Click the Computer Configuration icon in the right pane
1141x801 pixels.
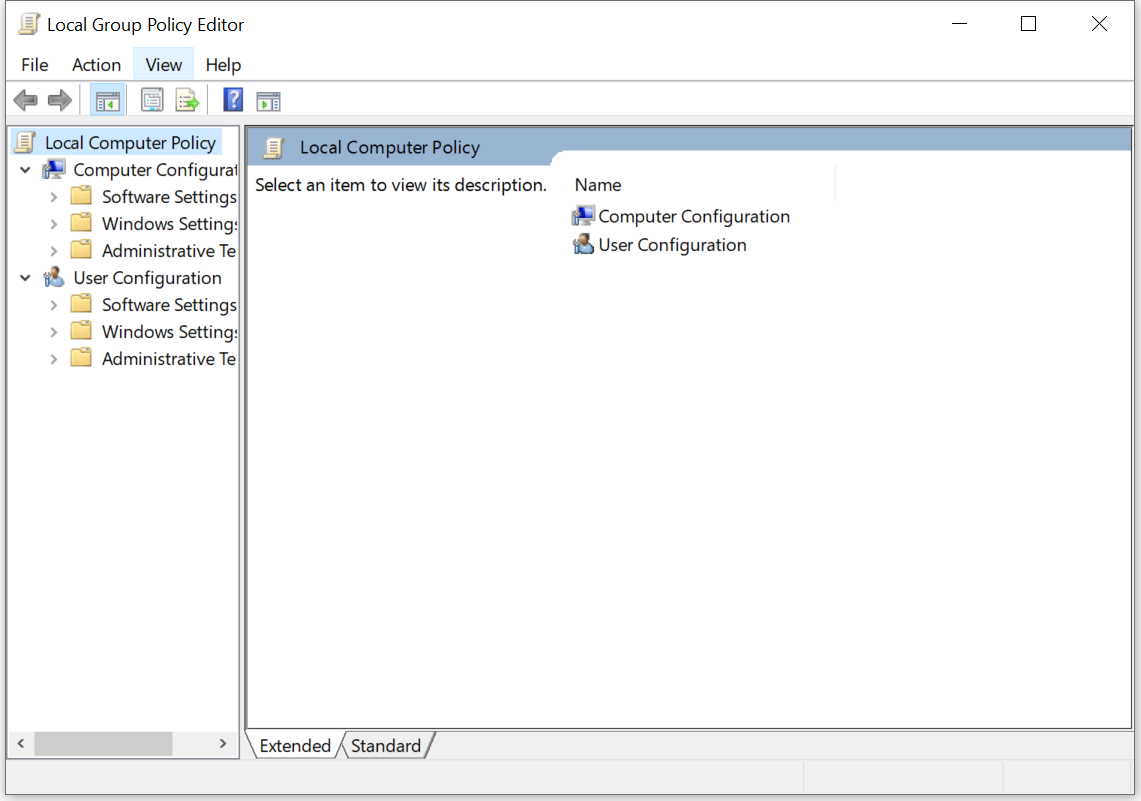[x=583, y=216]
